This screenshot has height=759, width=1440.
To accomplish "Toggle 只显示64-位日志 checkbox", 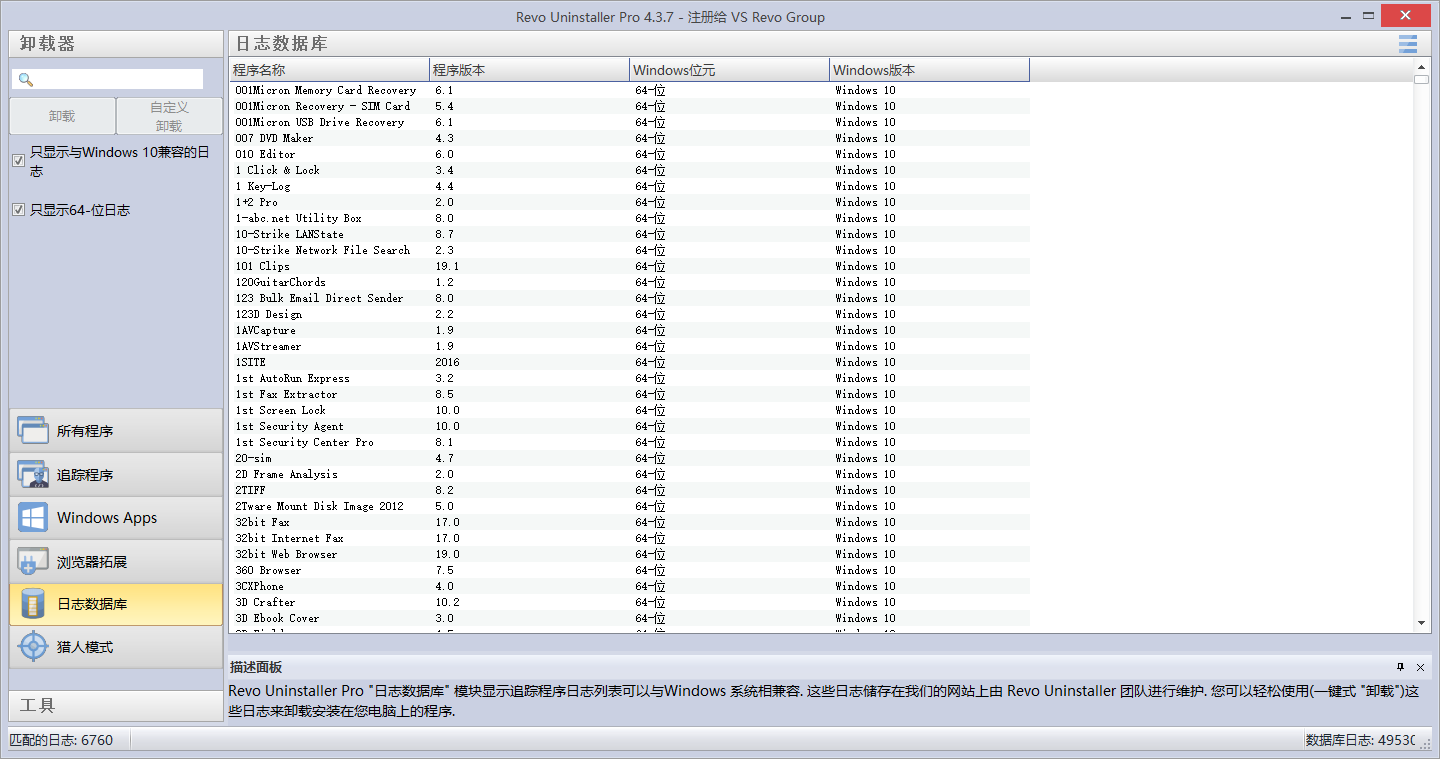I will click(18, 210).
